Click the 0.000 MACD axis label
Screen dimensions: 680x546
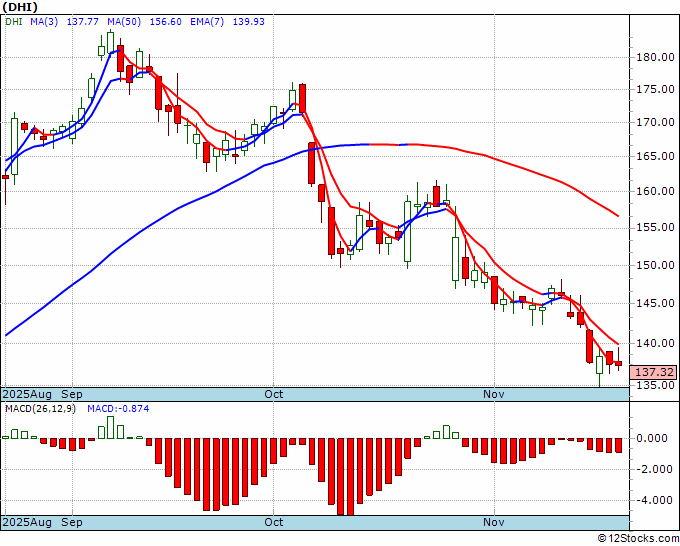coord(651,438)
